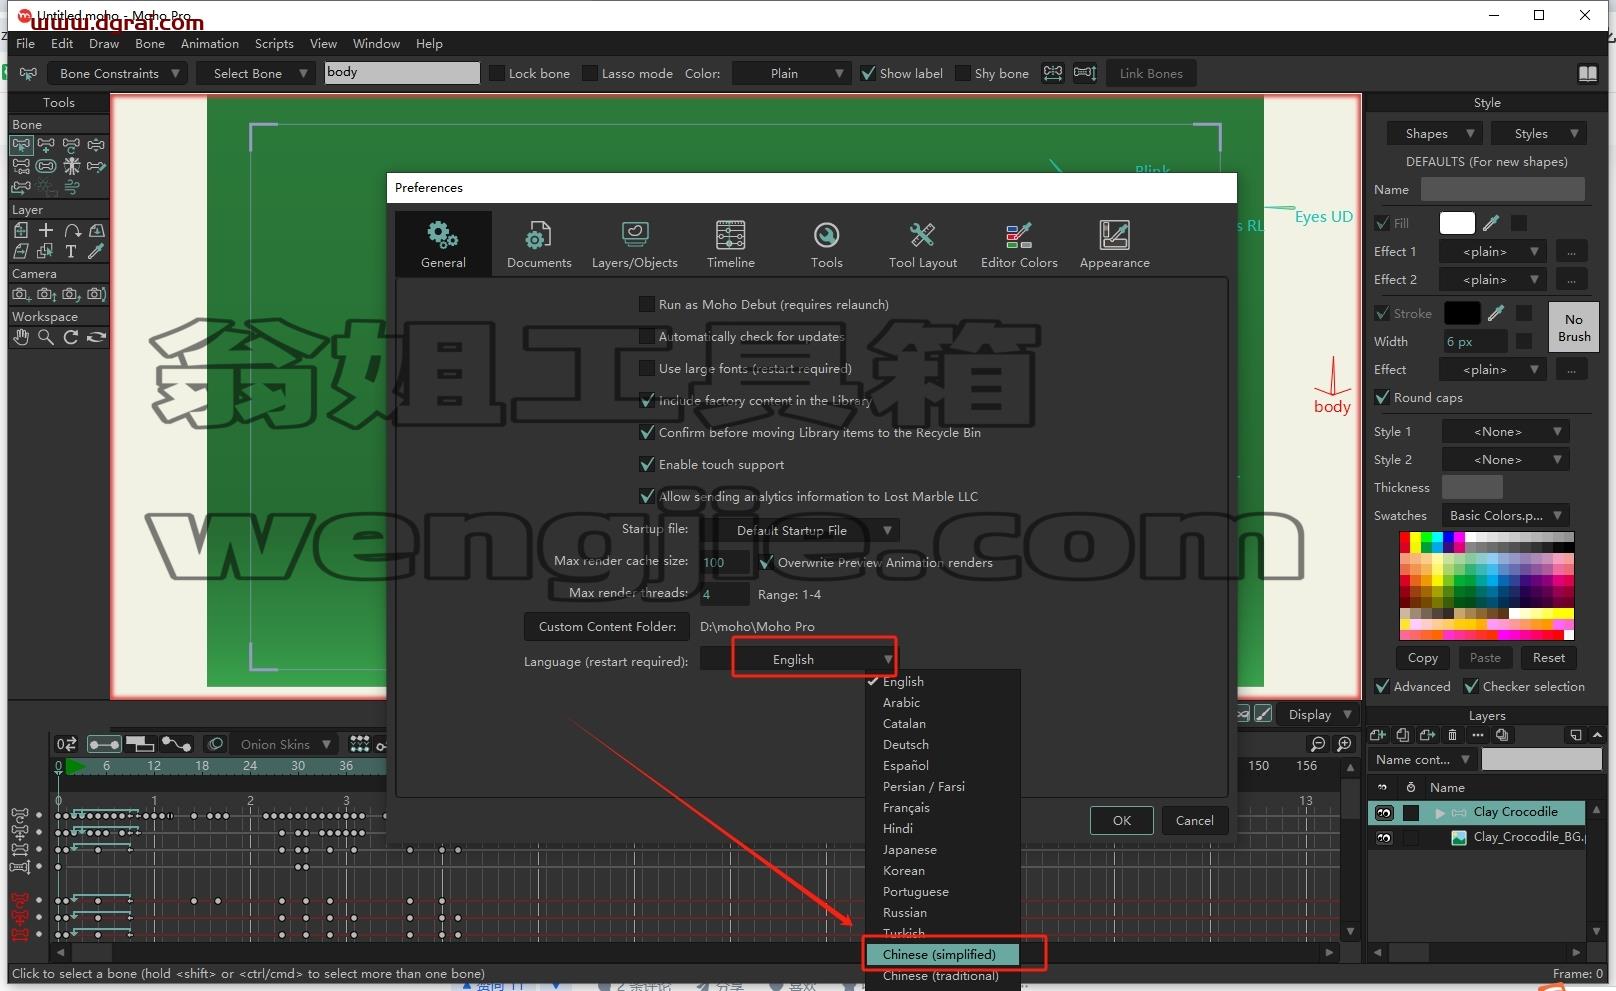
Task: Click the Library book icon
Action: pyautogui.click(x=1587, y=73)
